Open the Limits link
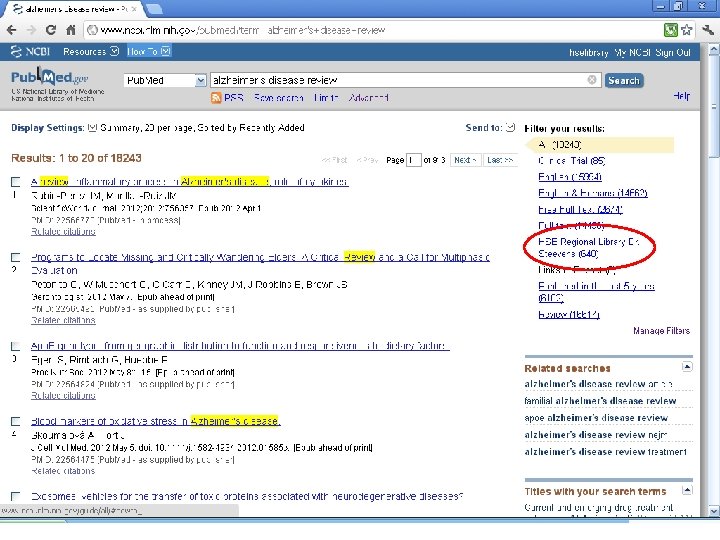The width and height of the screenshot is (720, 540). (326, 97)
